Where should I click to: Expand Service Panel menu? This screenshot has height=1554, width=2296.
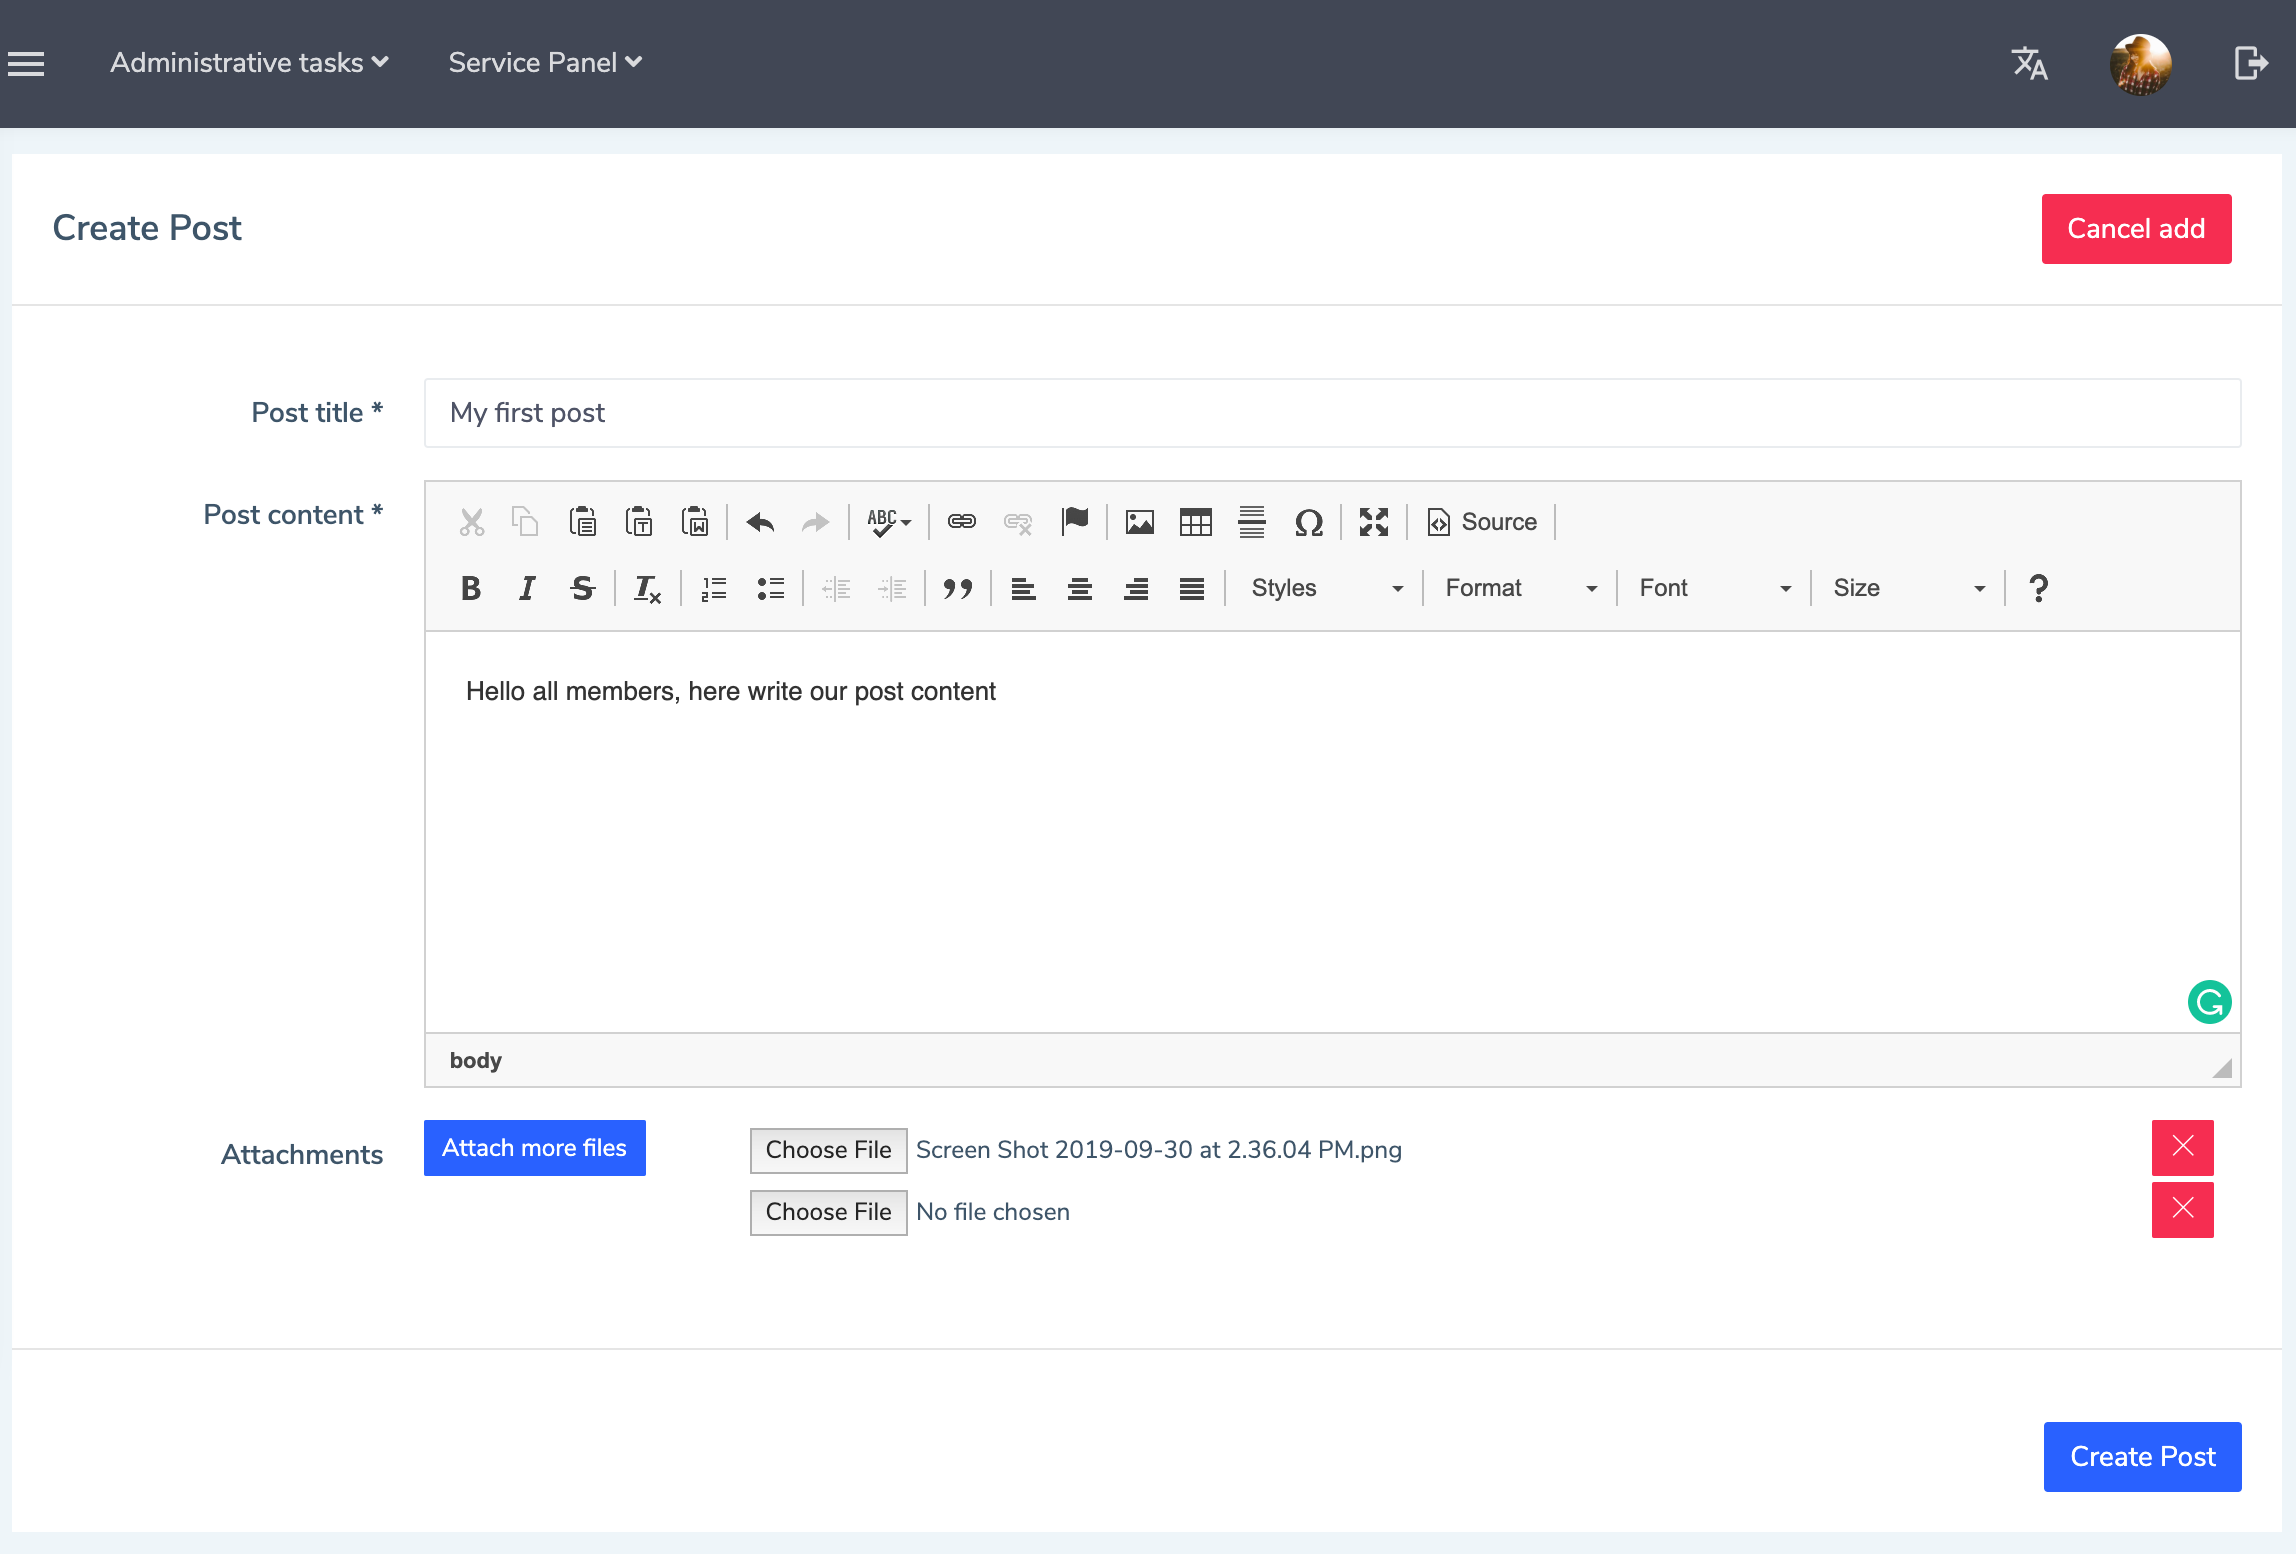(545, 63)
